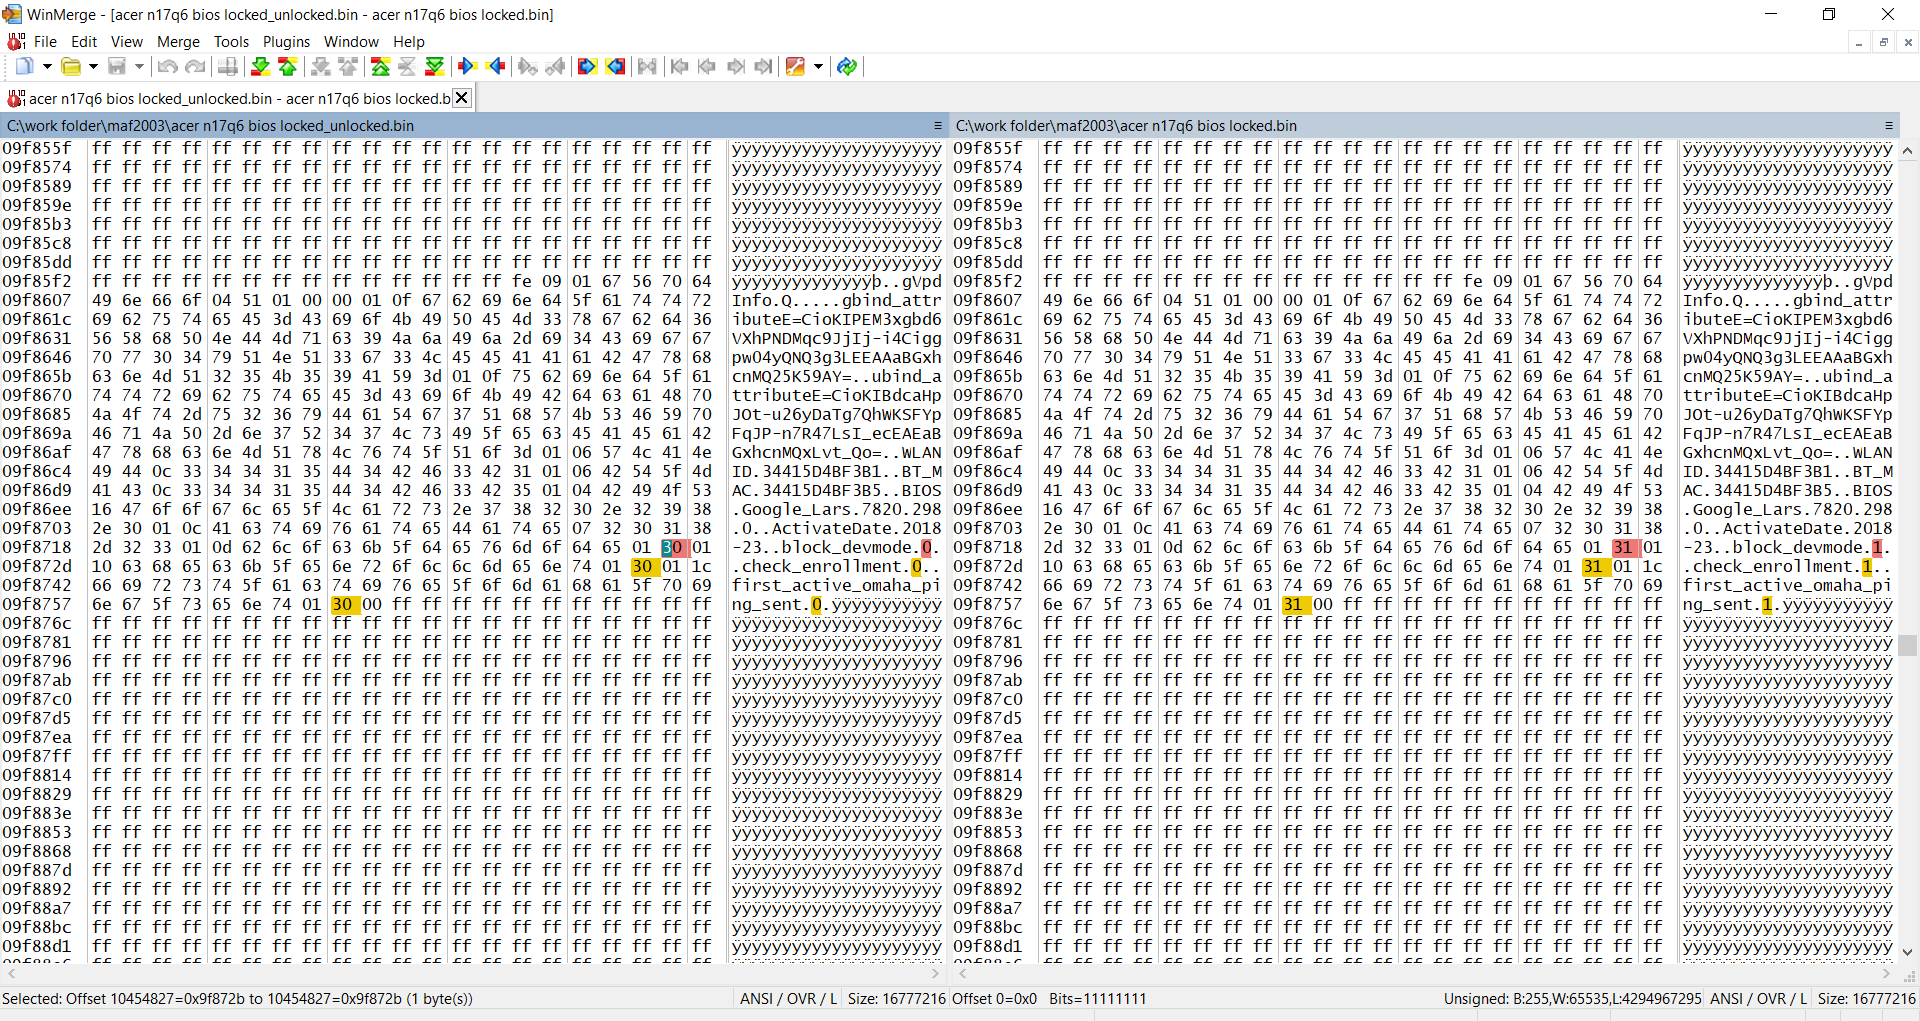This screenshot has height=1021, width=1920.
Task: Click left pane text '-23..block_devmode.0.'
Action: tap(836, 548)
